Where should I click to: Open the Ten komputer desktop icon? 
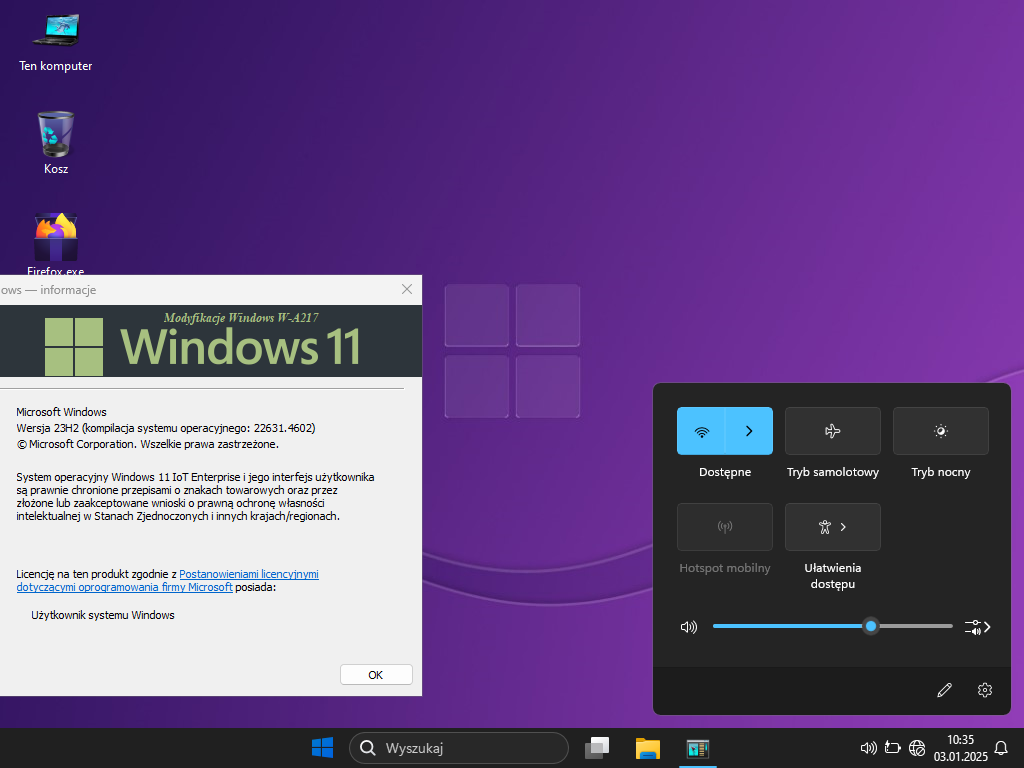(56, 32)
